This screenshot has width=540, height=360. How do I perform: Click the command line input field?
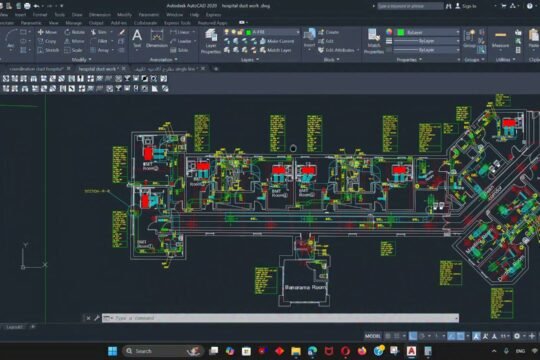280,318
